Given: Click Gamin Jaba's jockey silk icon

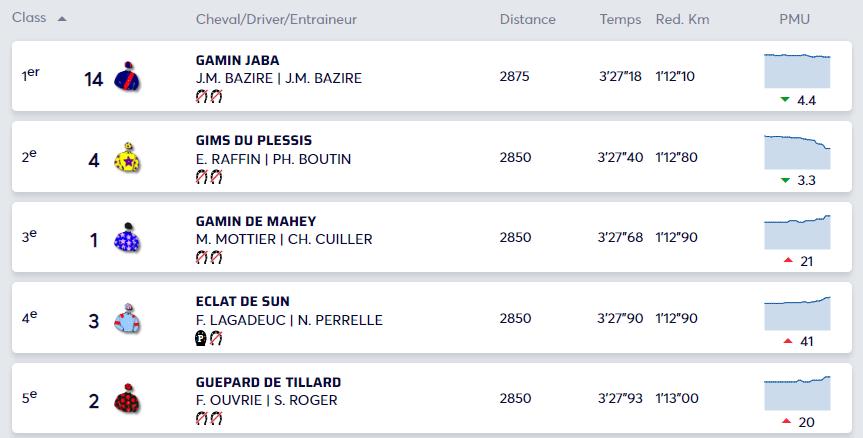Looking at the screenshot, I should click(127, 77).
